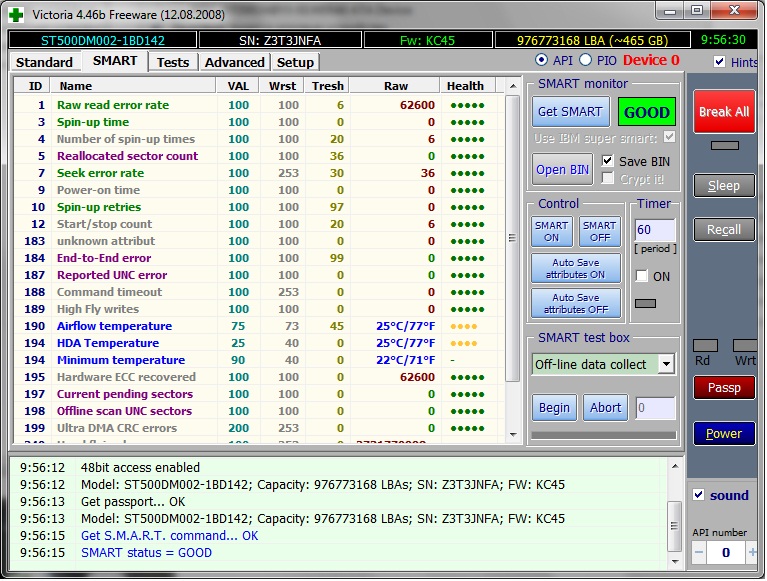
Task: Select the API access mode radio button
Action: pos(541,60)
